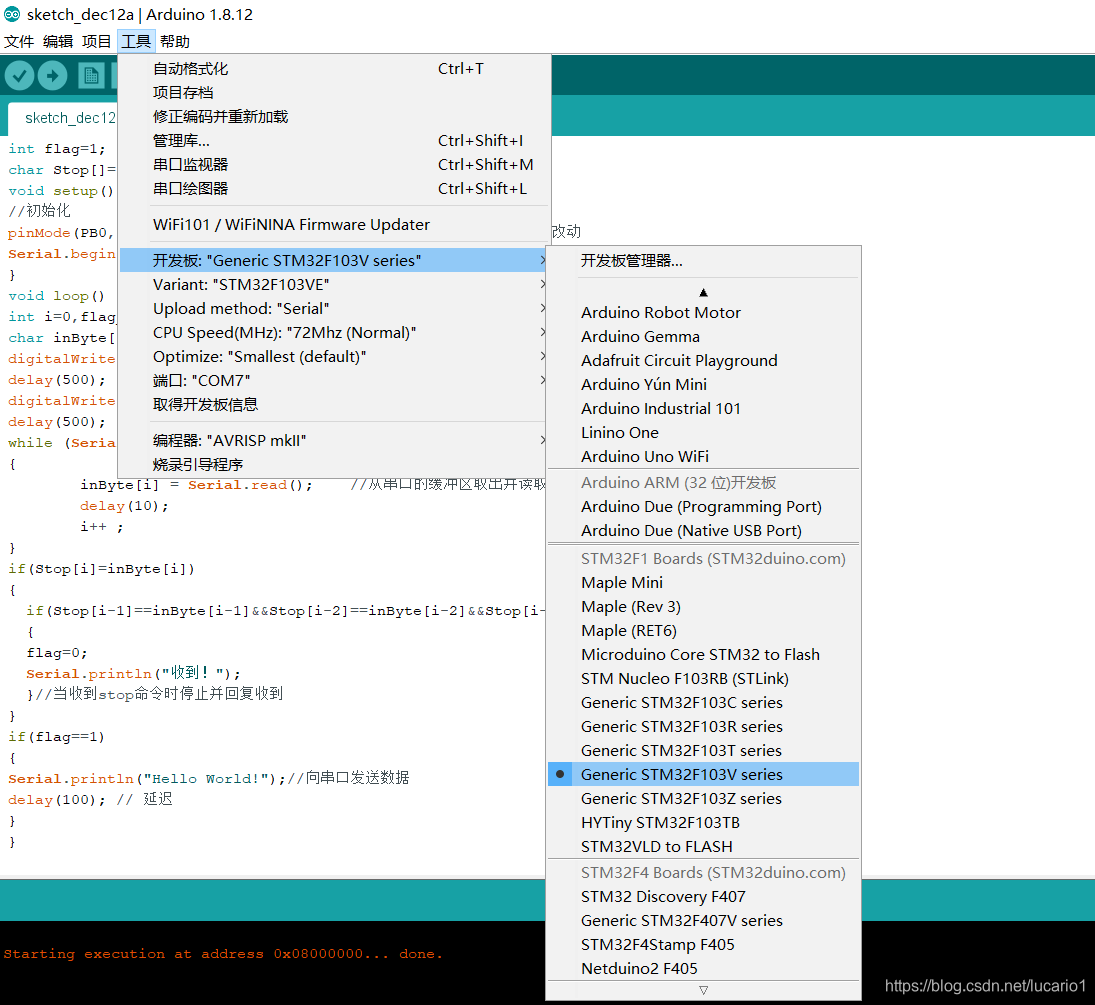Click the Arduino logo in title bar
1095x1005 pixels.
coord(12,14)
